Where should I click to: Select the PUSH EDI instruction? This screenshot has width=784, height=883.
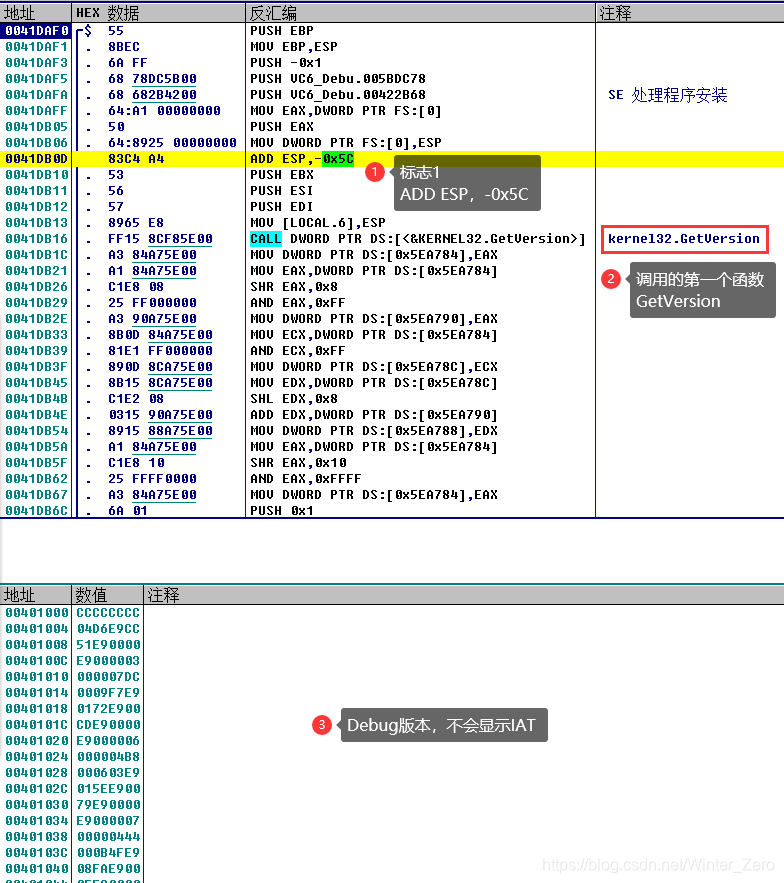coord(282,207)
